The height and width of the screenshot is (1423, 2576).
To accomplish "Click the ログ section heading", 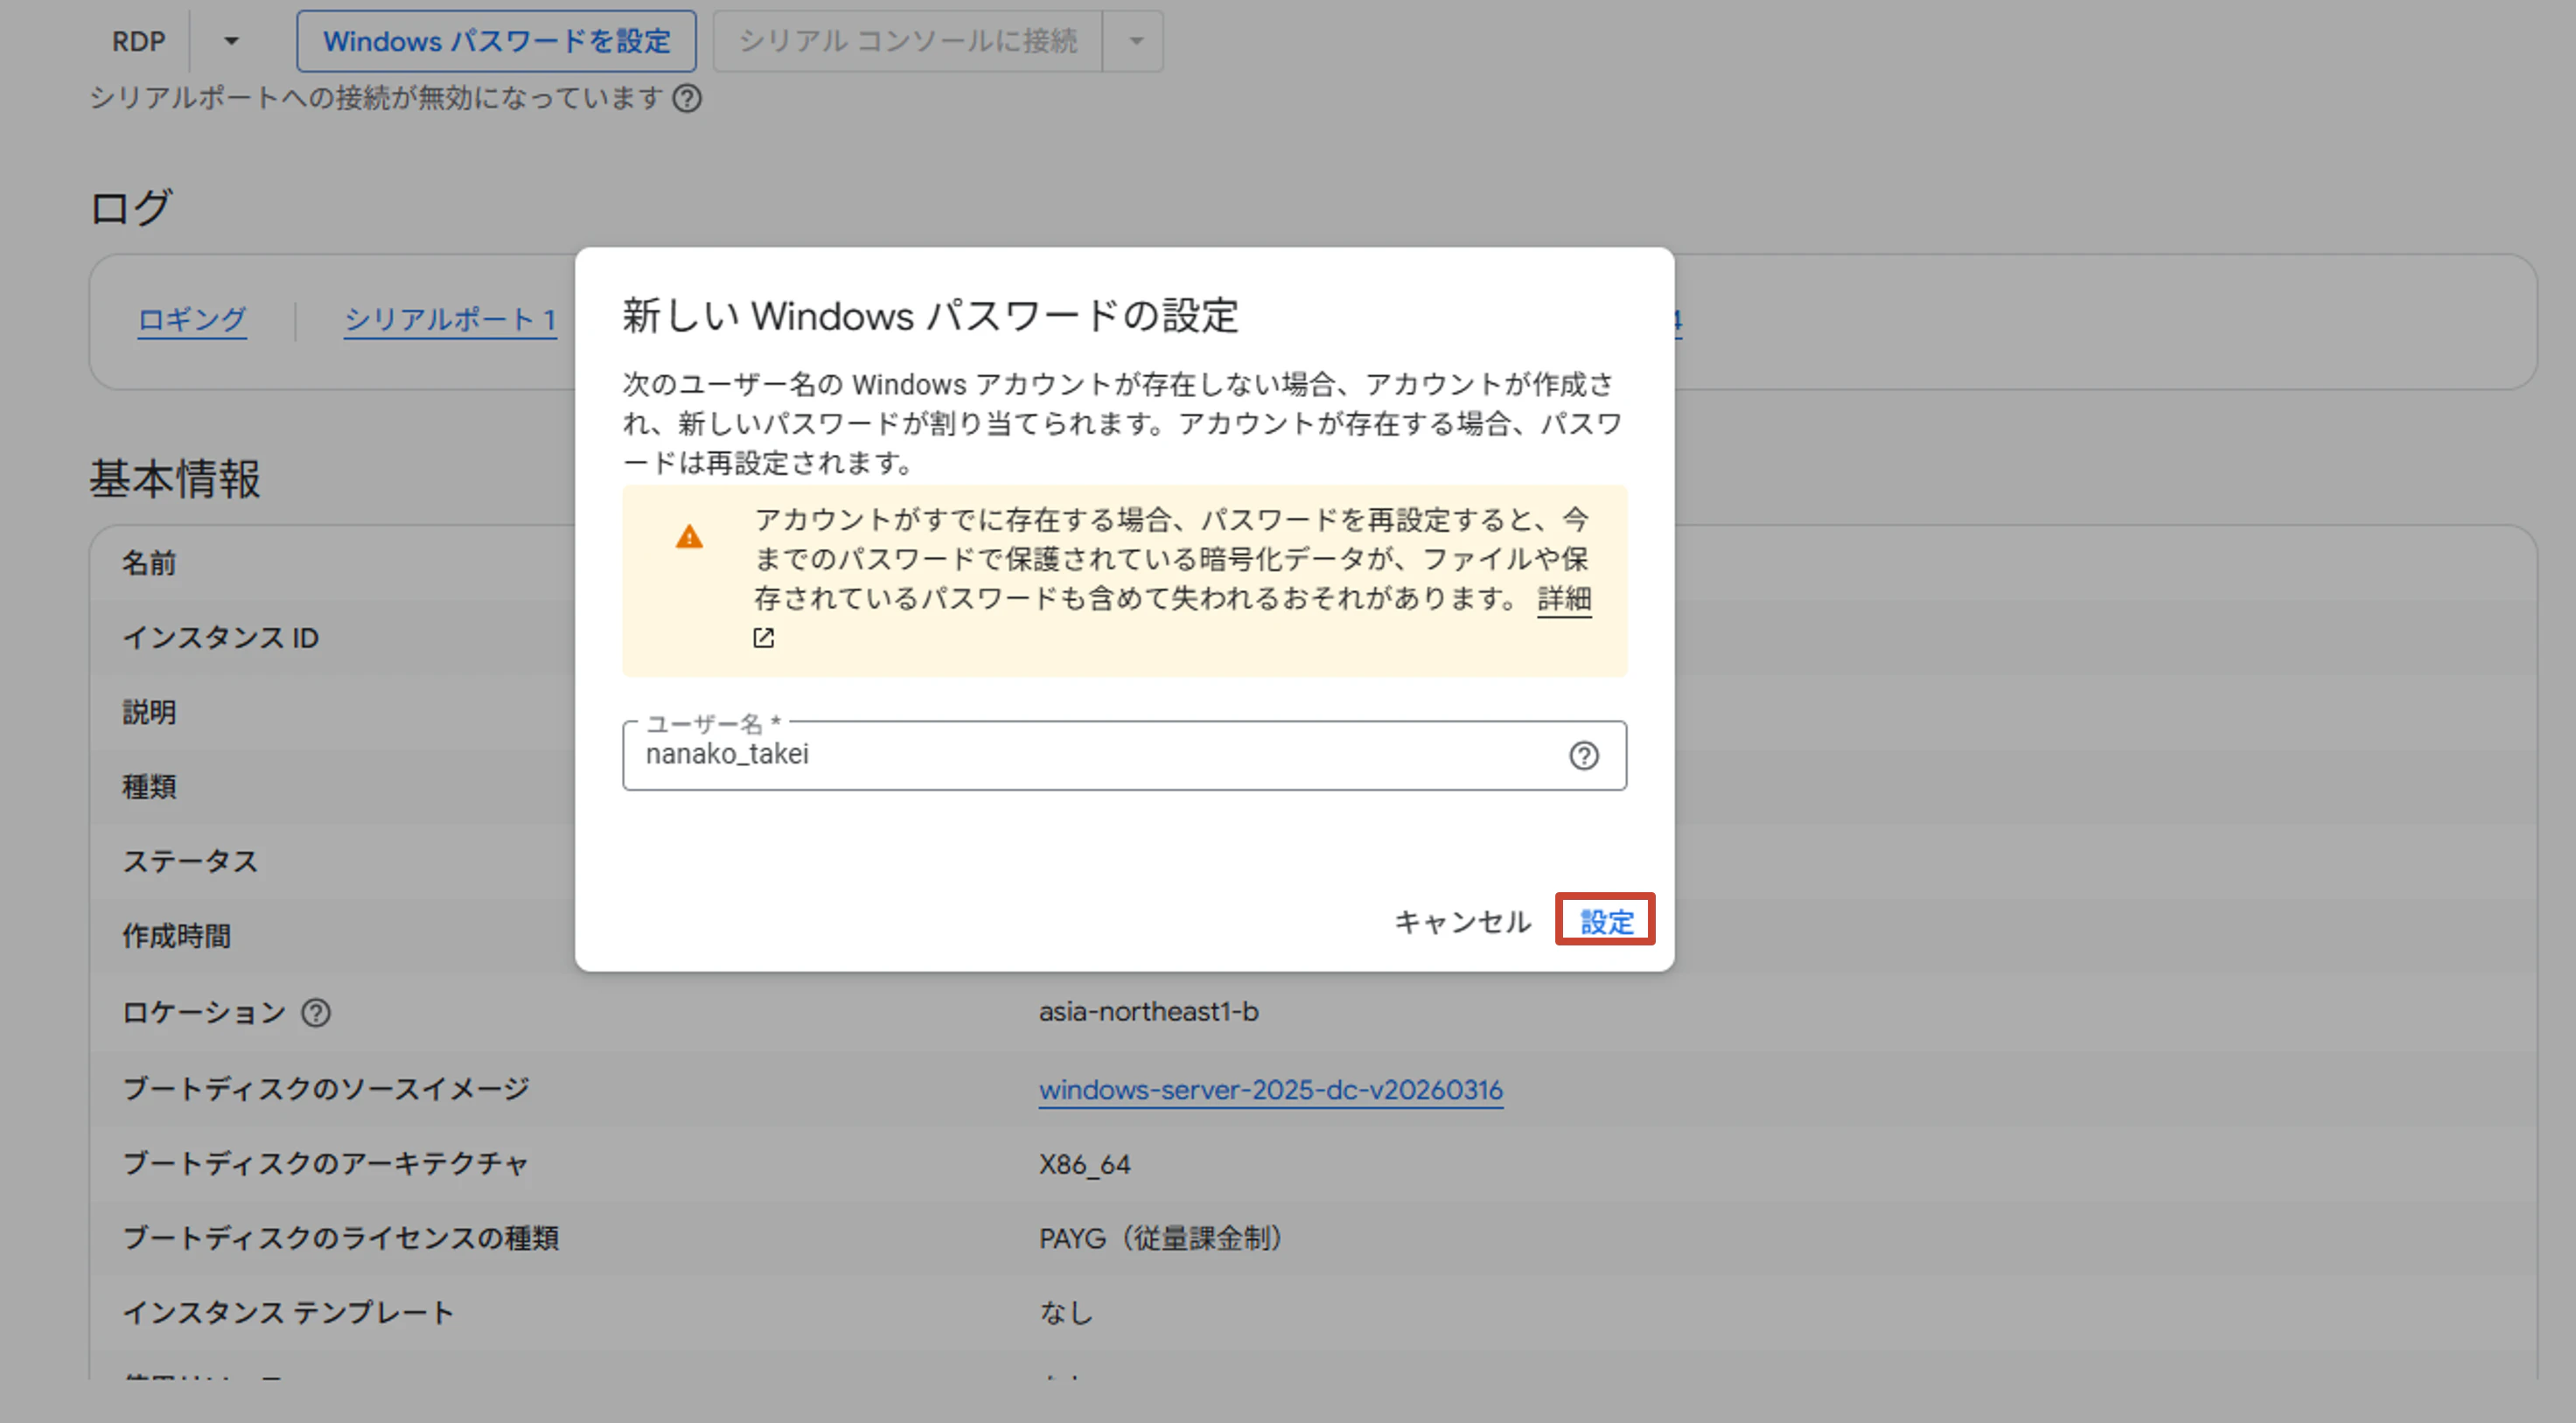I will (x=131, y=208).
